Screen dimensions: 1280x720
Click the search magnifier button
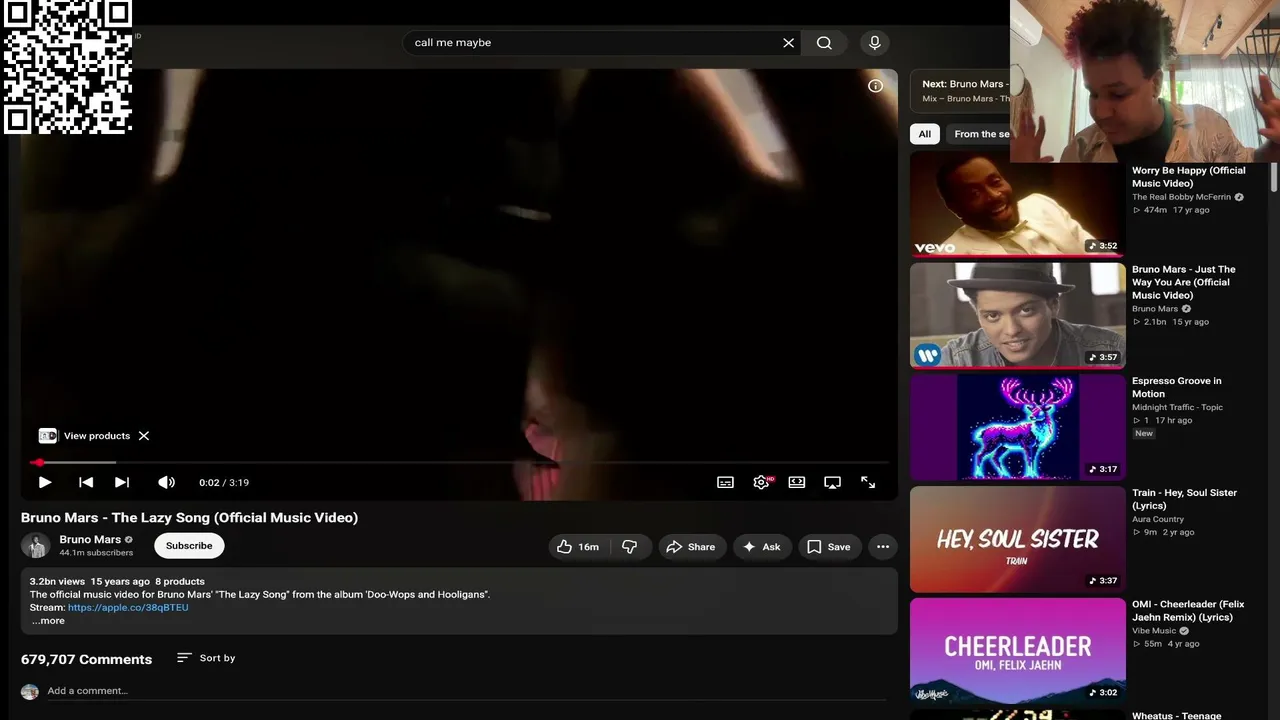(x=824, y=43)
